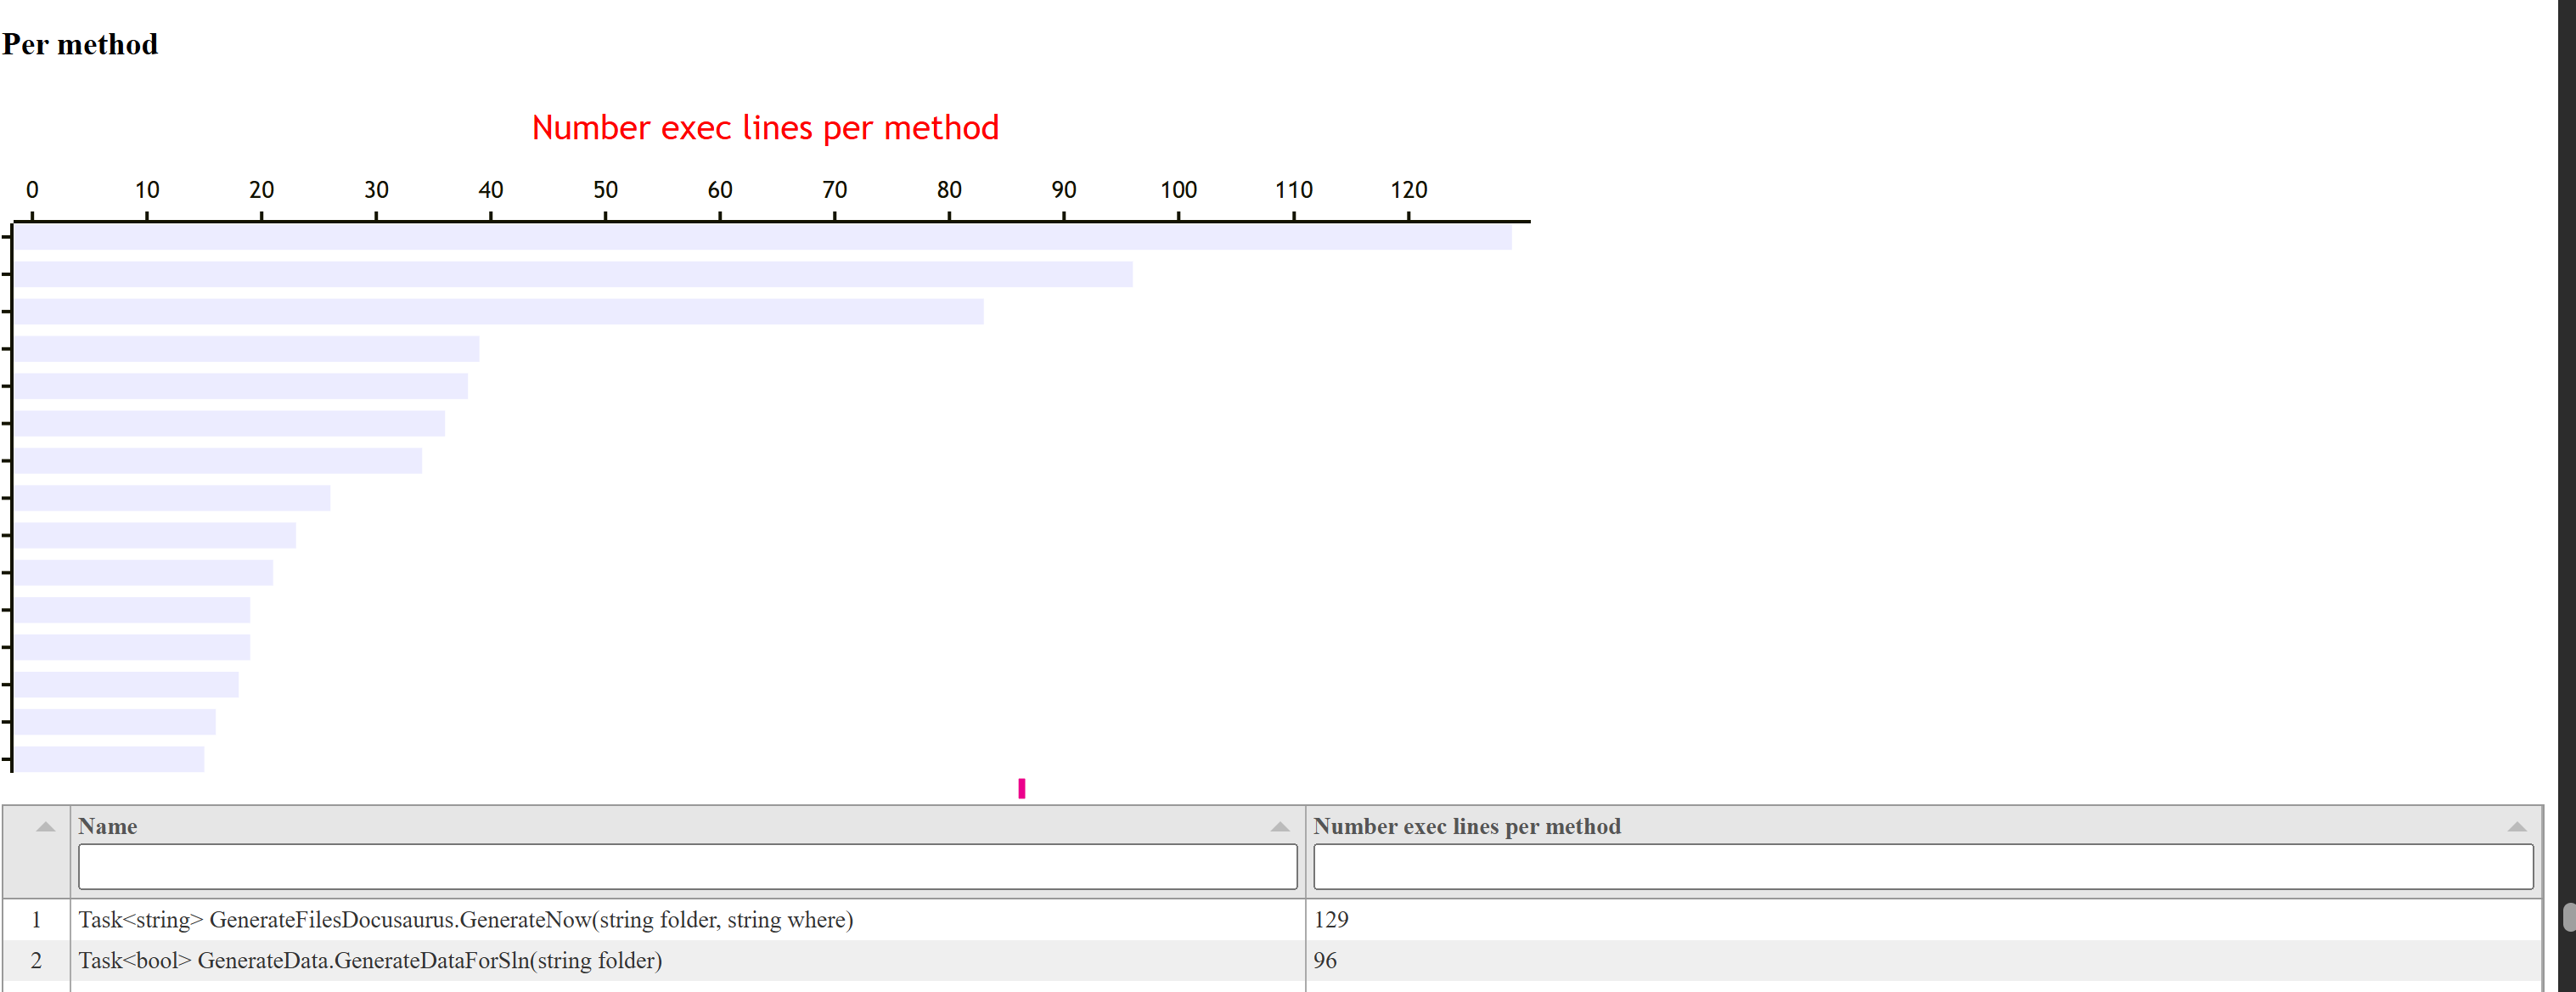2576x992 pixels.
Task: Click the third bar ending near 83
Action: [x=498, y=311]
